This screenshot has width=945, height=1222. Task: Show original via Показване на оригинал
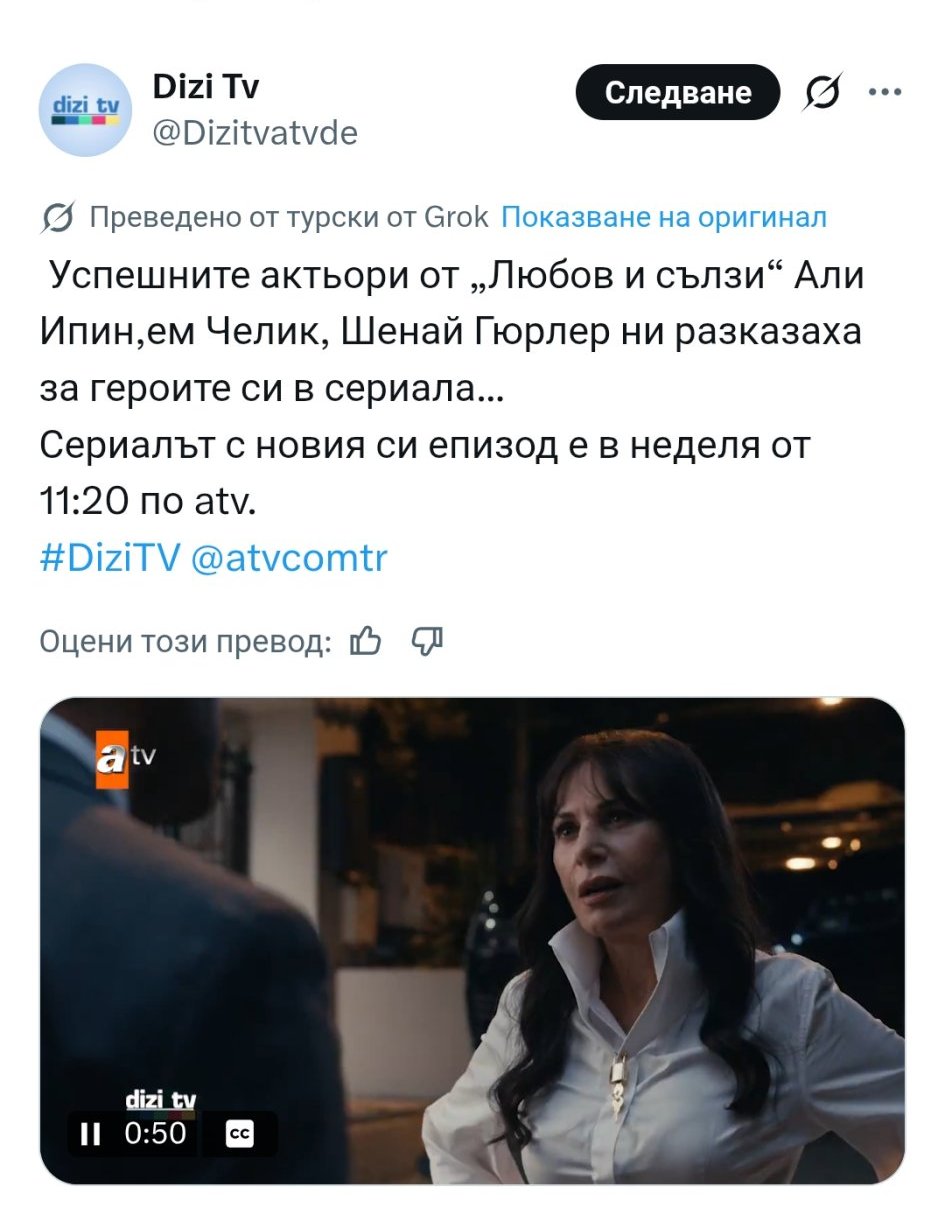(x=663, y=217)
